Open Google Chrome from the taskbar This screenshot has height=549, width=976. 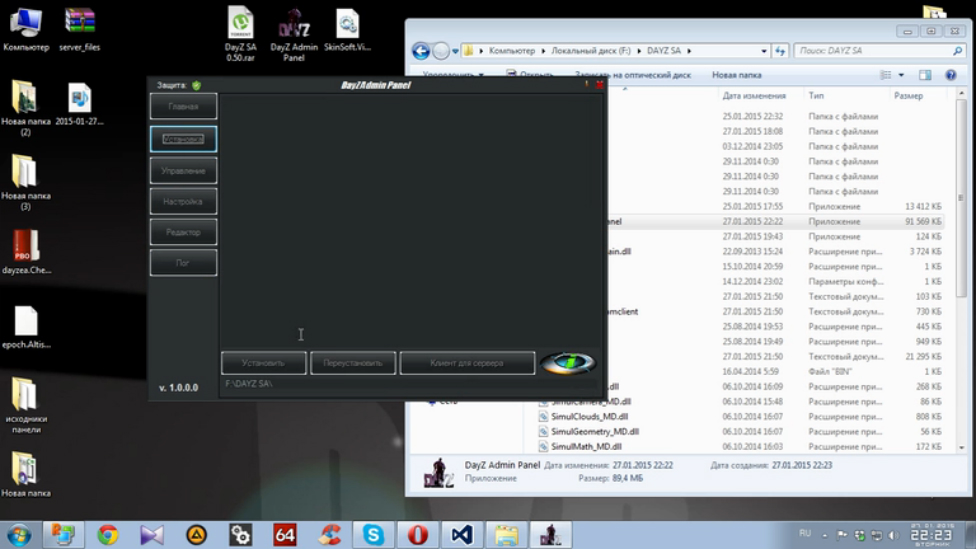tap(108, 535)
